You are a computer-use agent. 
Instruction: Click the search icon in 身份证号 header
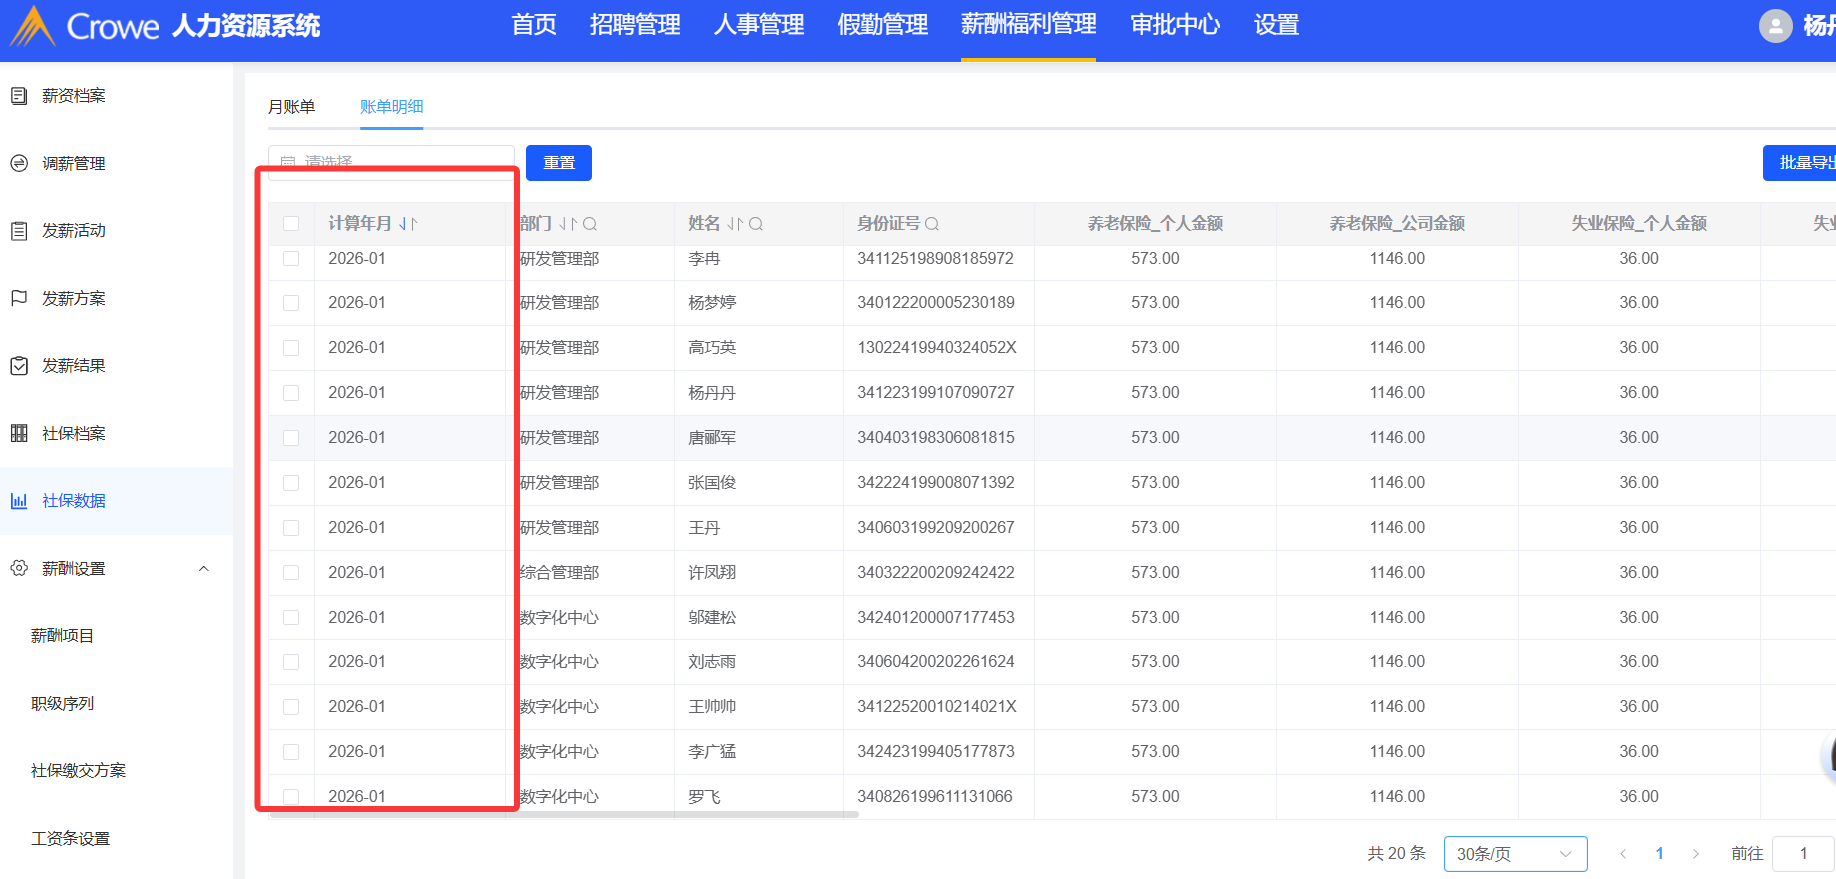click(932, 224)
